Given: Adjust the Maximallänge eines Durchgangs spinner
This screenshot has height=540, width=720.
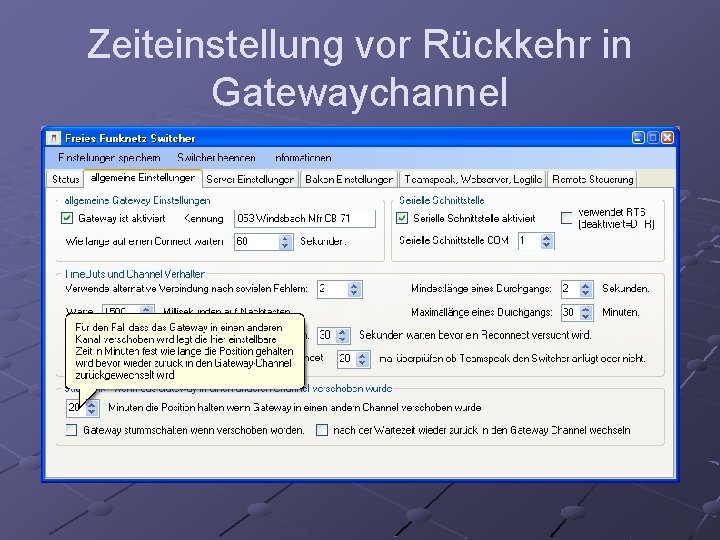Looking at the screenshot, I should 585,313.
